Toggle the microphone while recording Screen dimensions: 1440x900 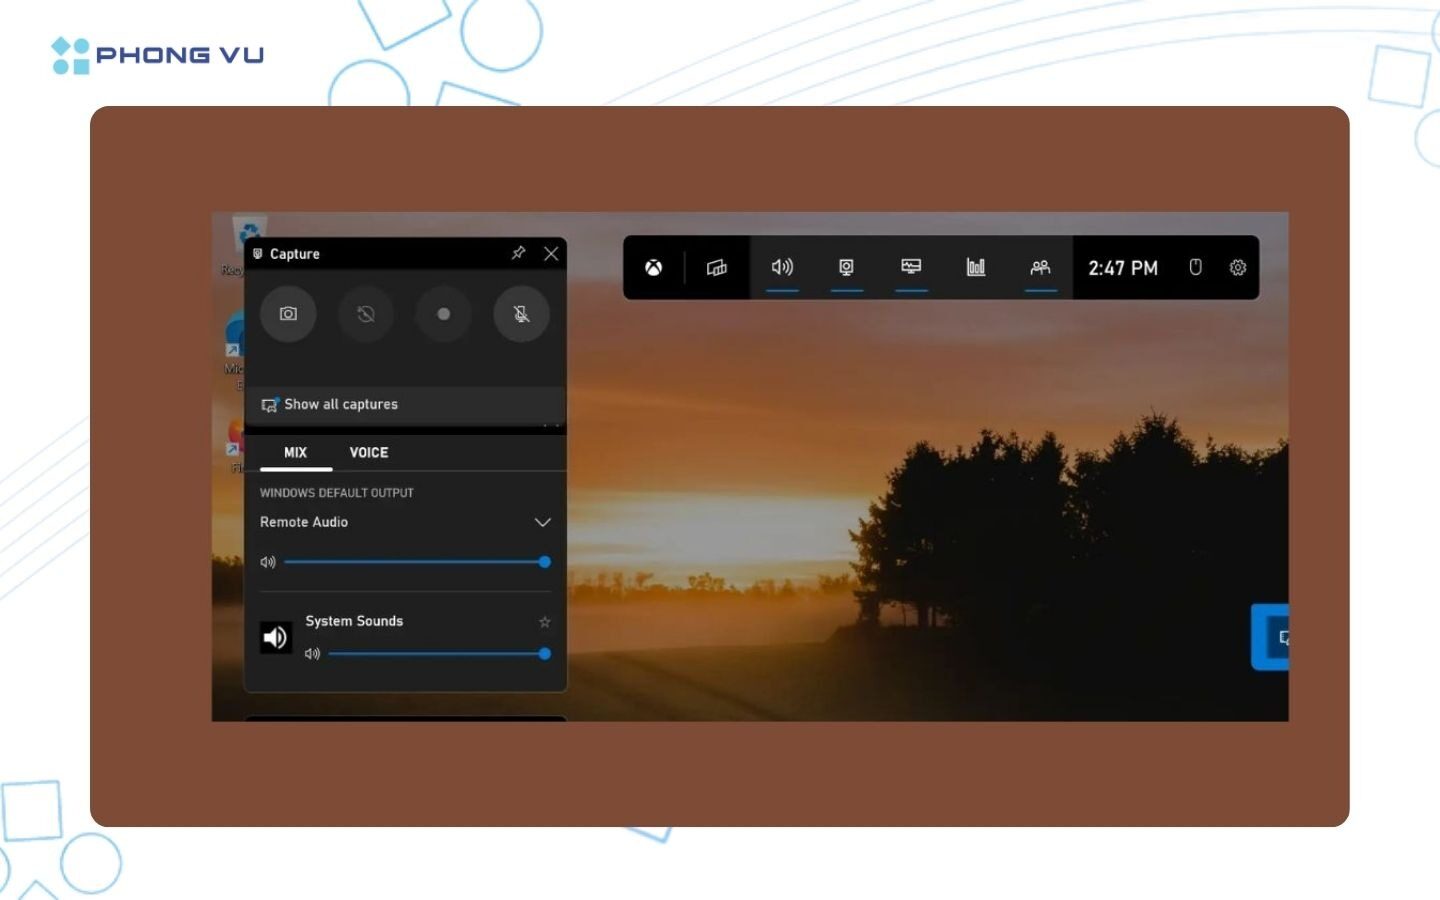pyautogui.click(x=521, y=314)
